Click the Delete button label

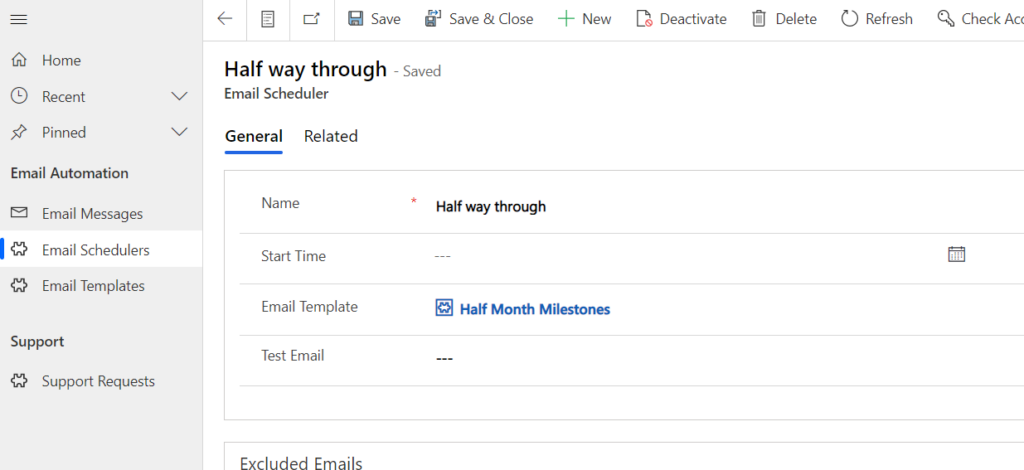[x=796, y=20]
